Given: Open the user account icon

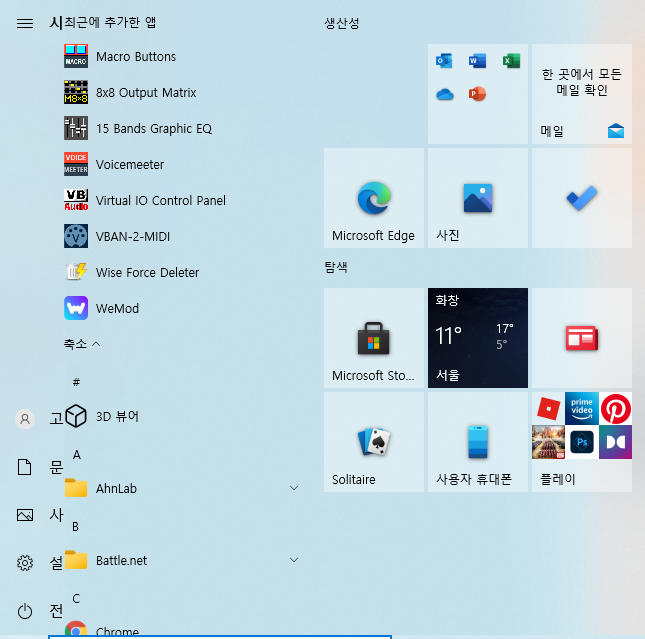Looking at the screenshot, I should pyautogui.click(x=25, y=419).
